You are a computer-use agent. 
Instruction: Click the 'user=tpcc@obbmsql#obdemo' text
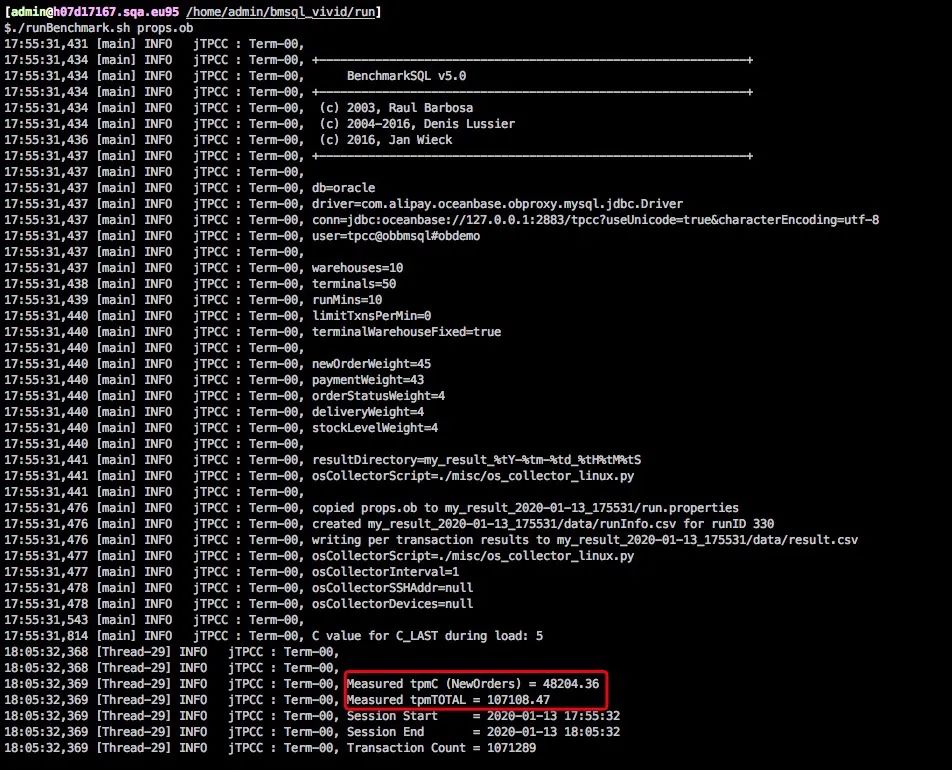(396, 236)
